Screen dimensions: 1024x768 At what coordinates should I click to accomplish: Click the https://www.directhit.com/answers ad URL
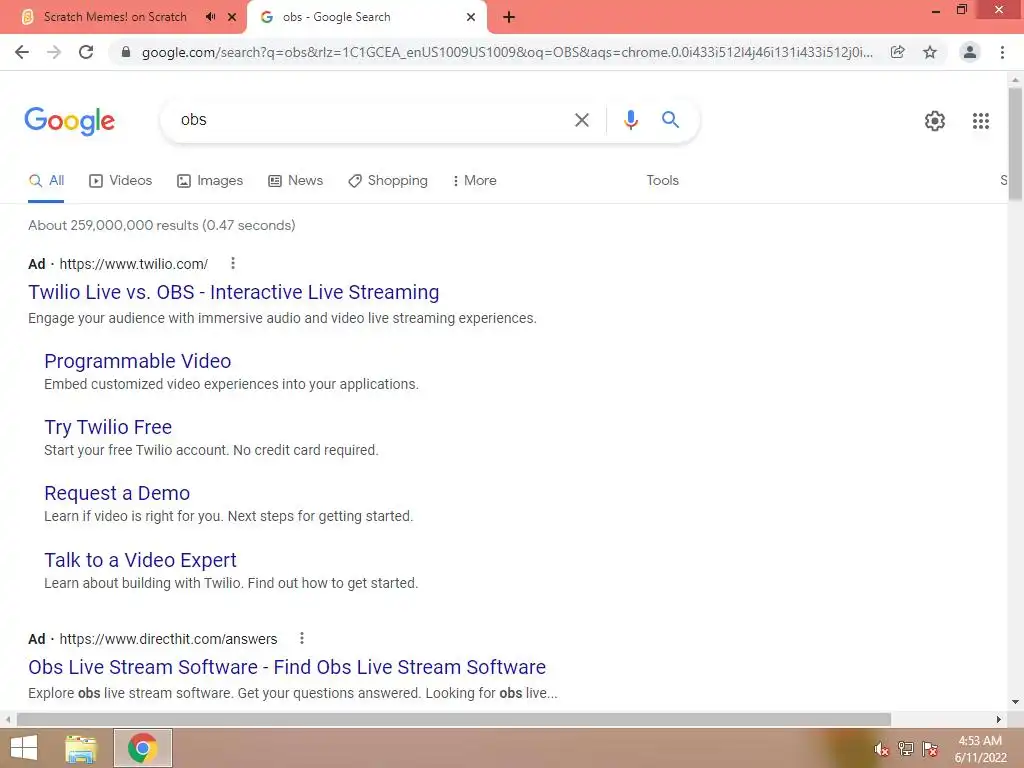[168, 639]
